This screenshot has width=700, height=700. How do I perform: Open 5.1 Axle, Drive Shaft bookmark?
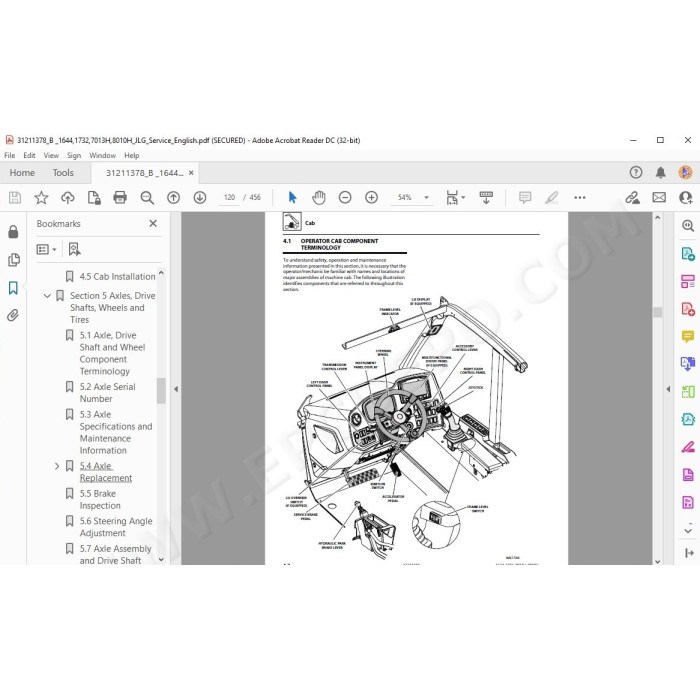coord(112,353)
